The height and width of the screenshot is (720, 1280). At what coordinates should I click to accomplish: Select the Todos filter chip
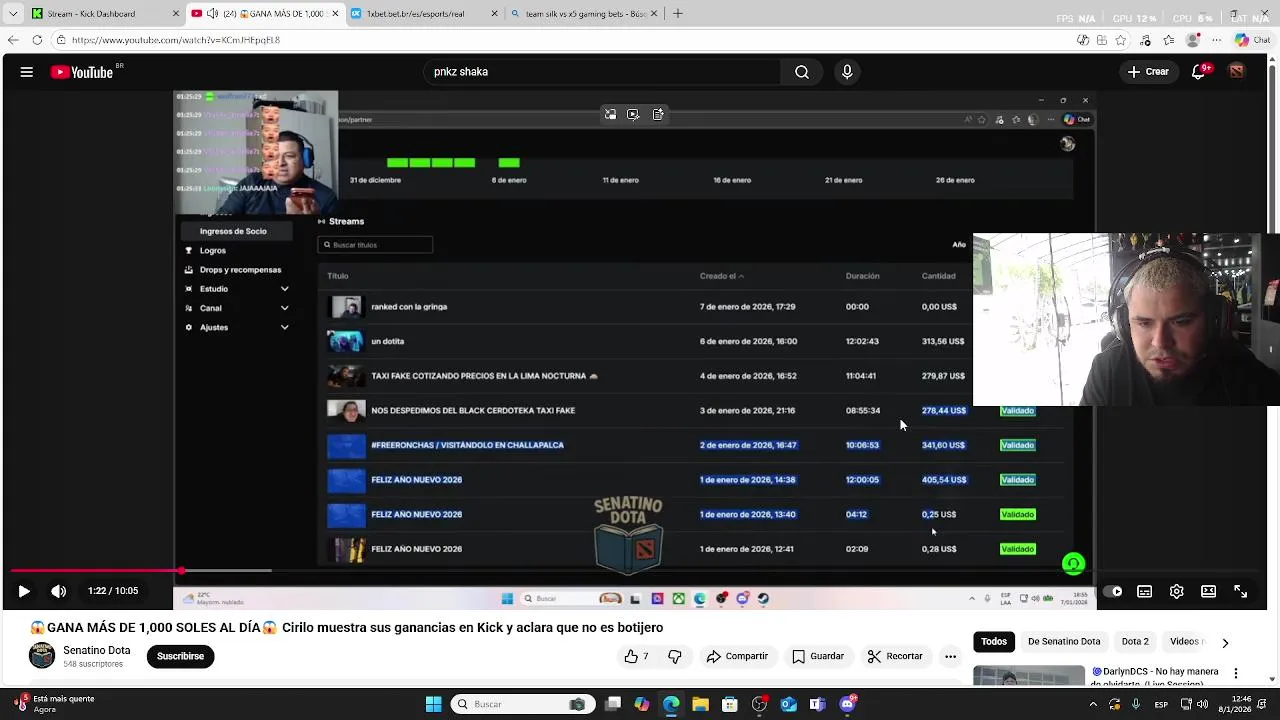point(994,642)
